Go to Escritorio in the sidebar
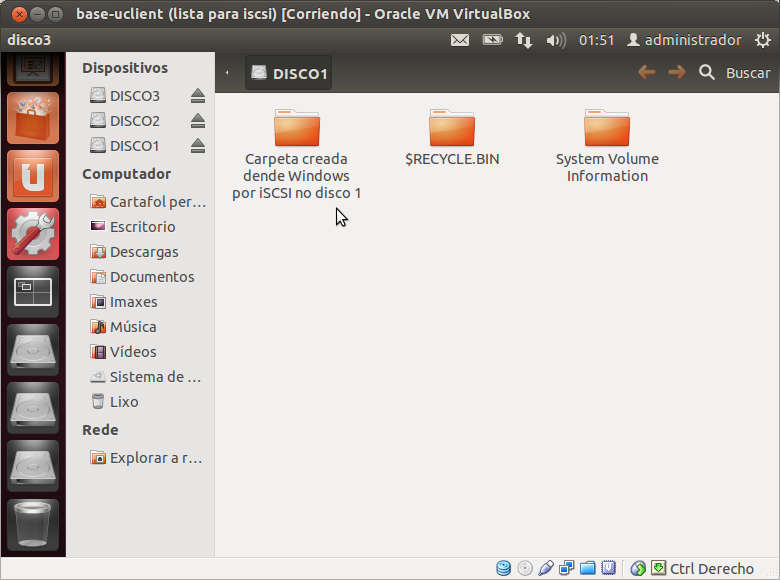The width and height of the screenshot is (780, 580). coord(133,227)
